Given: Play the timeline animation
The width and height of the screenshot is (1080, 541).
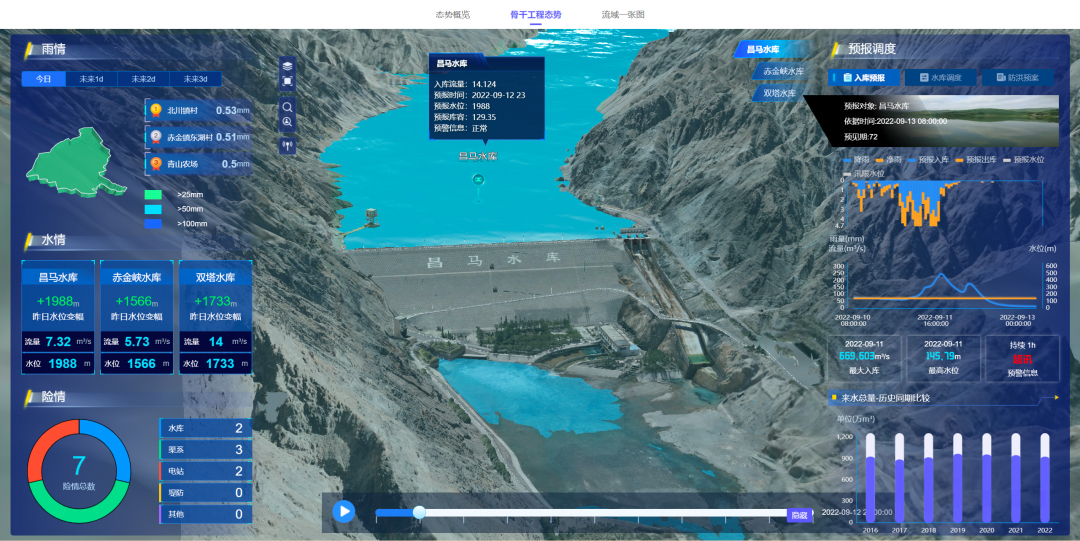Looking at the screenshot, I should point(344,511).
